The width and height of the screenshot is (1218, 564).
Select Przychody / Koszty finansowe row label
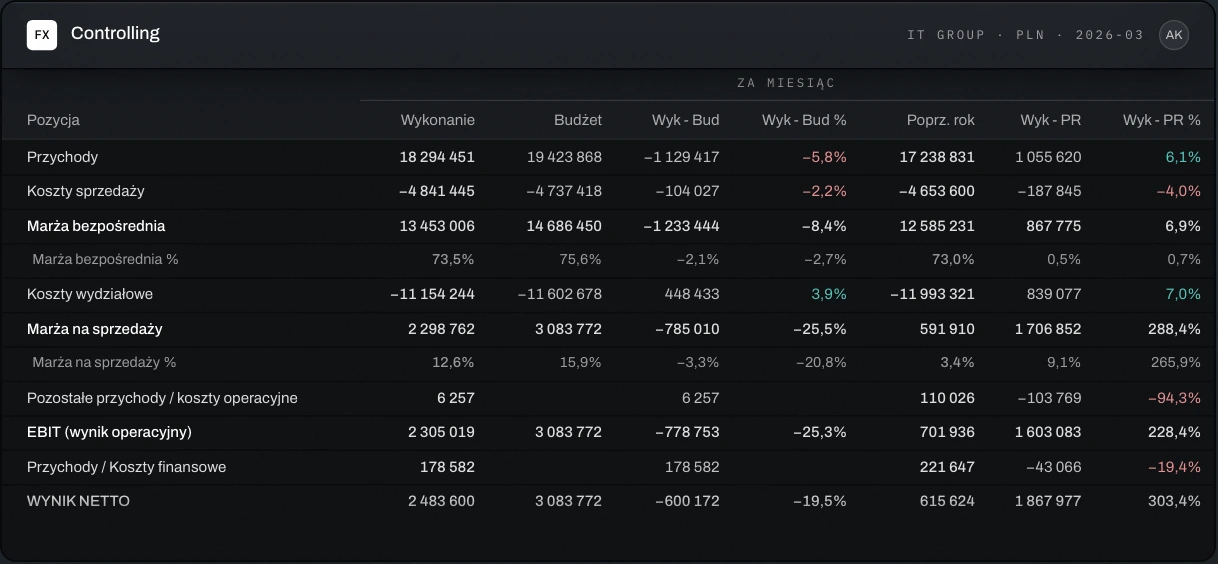(x=126, y=467)
